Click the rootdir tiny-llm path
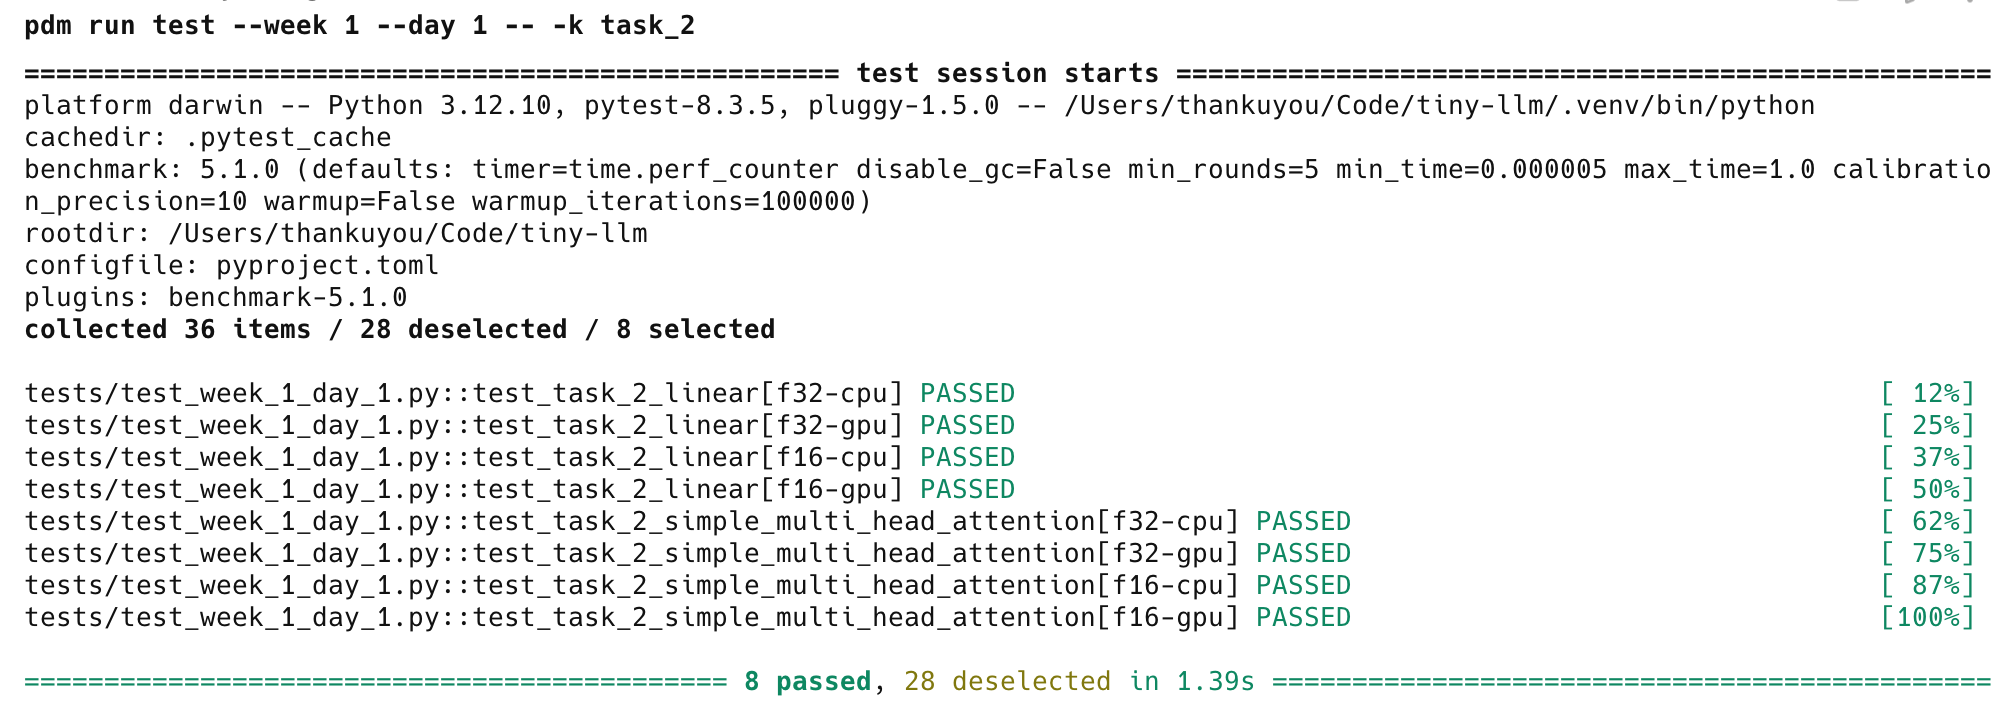This screenshot has height=708, width=1996. [x=336, y=233]
